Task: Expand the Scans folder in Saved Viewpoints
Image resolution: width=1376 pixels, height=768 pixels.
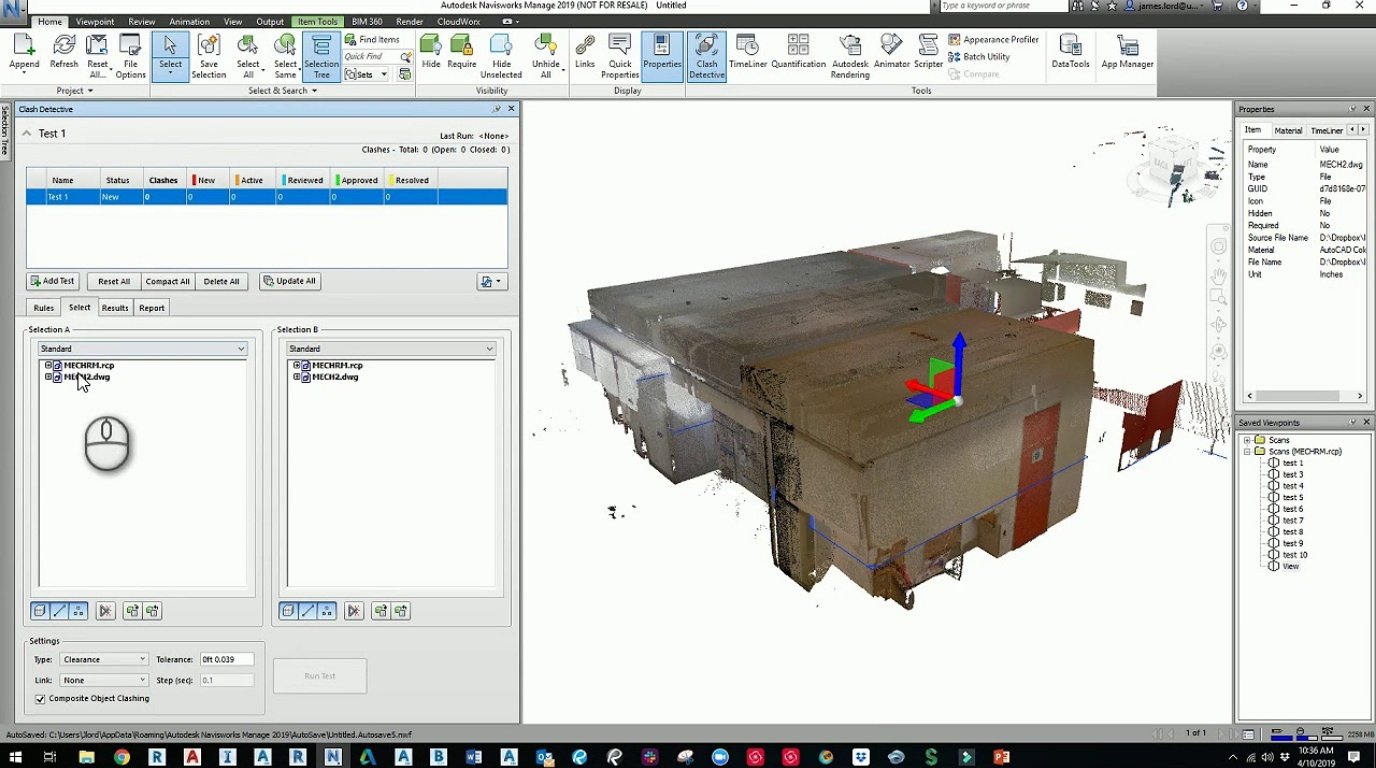Action: click(x=1247, y=440)
